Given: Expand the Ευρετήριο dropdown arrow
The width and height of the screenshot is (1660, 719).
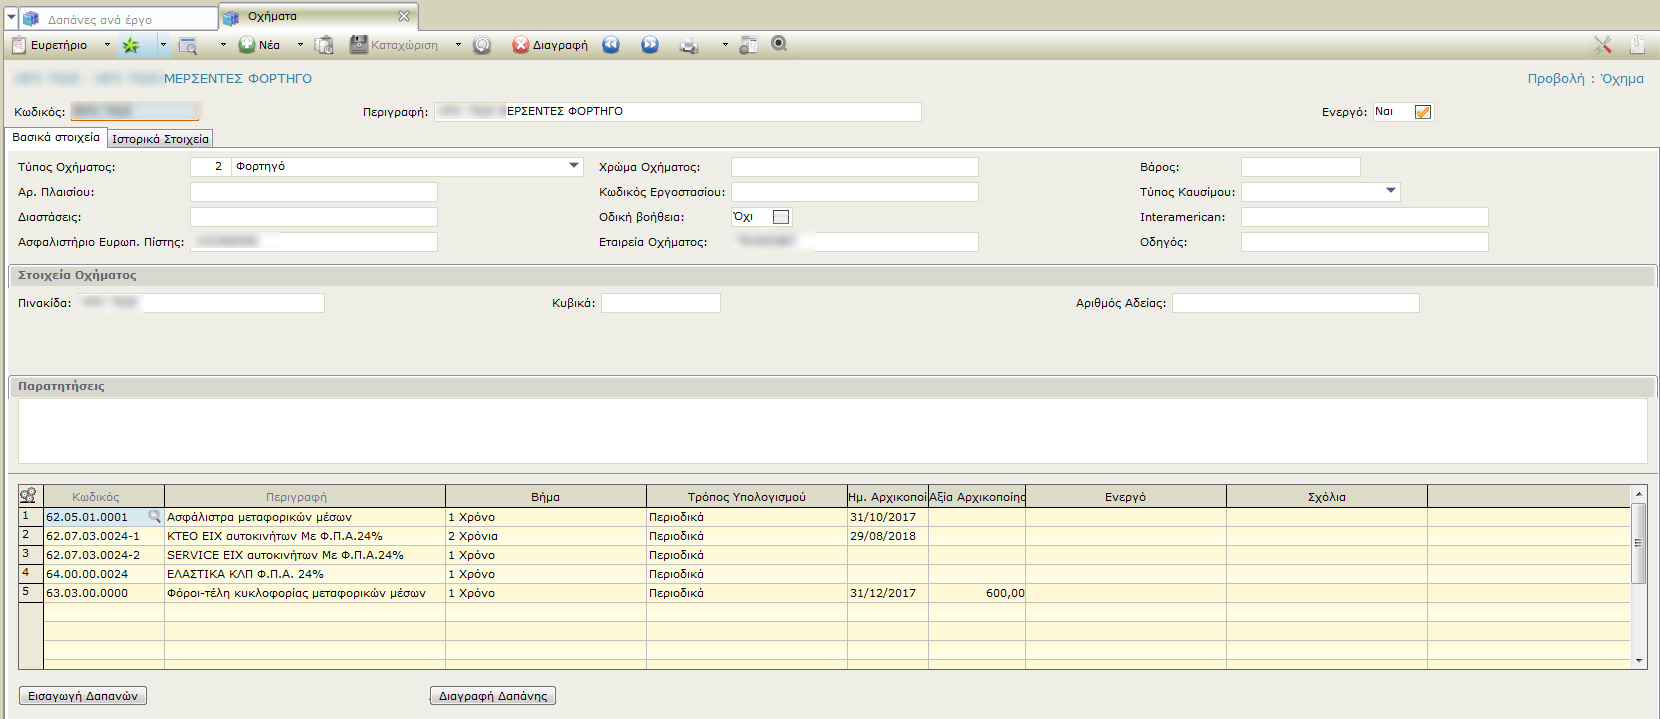Looking at the screenshot, I should click(x=107, y=45).
